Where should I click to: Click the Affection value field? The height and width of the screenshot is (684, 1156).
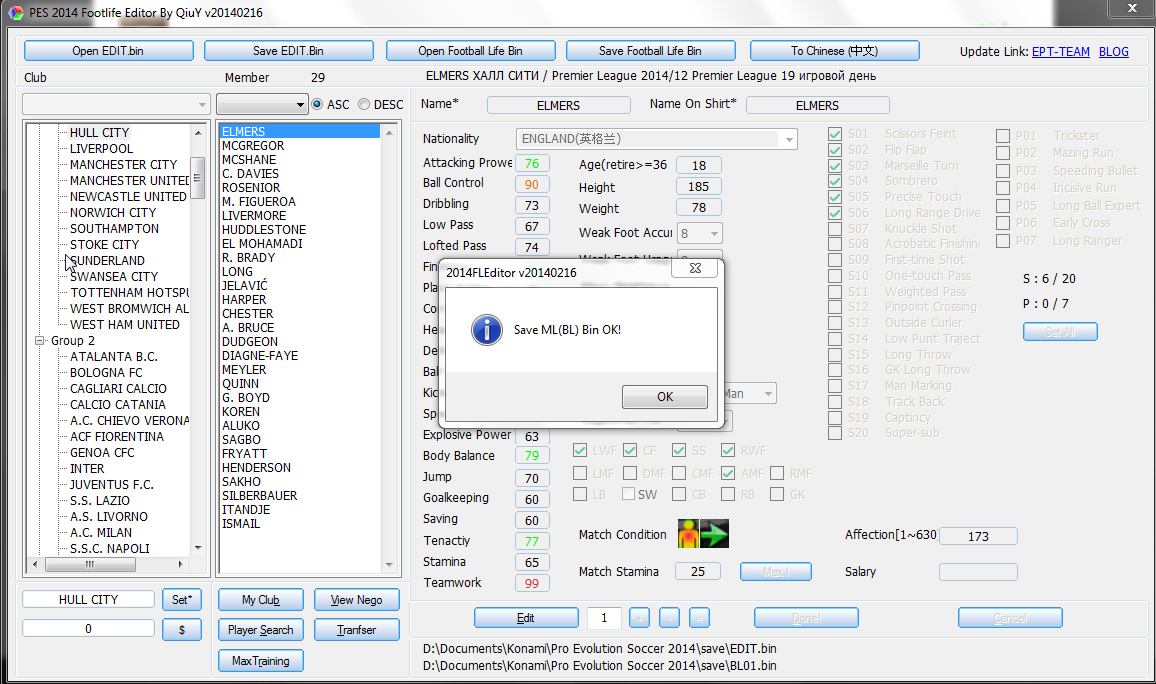[x=978, y=537]
